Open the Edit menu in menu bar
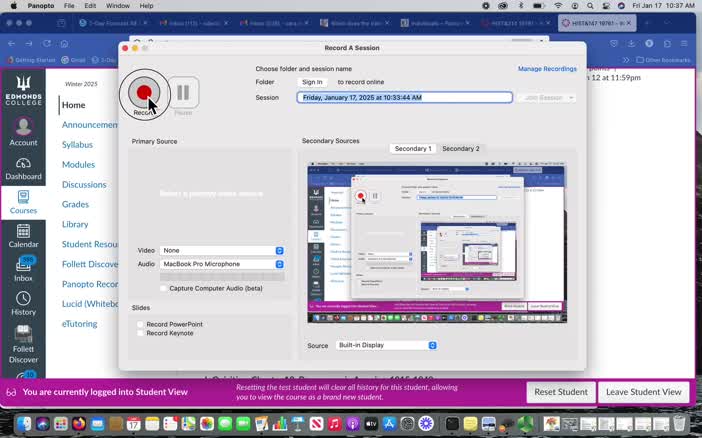Viewport: 702px width, 438px height. [x=90, y=6]
